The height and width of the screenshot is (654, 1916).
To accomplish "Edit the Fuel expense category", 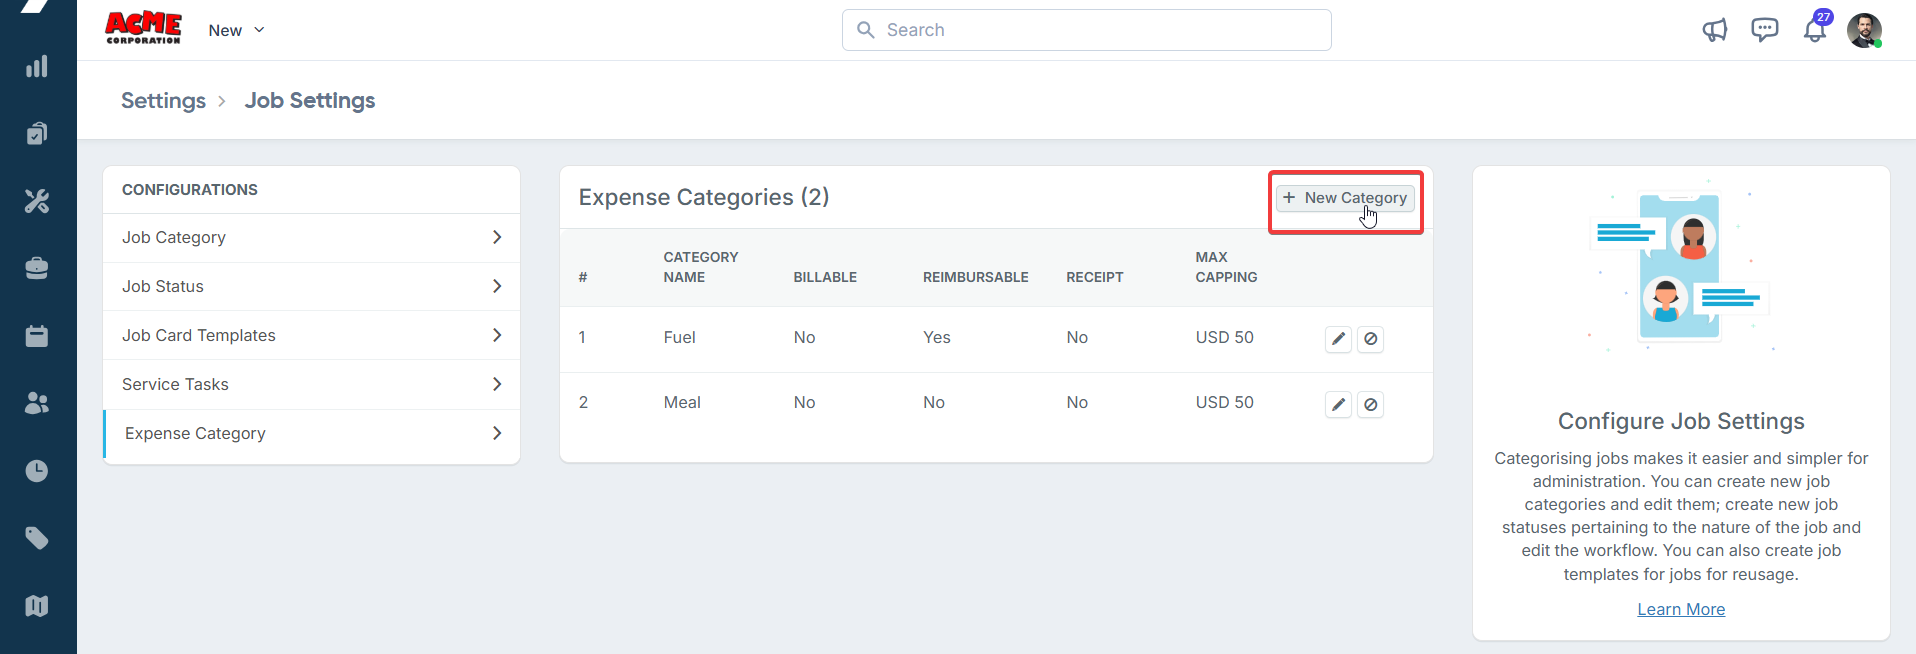I will coord(1338,339).
